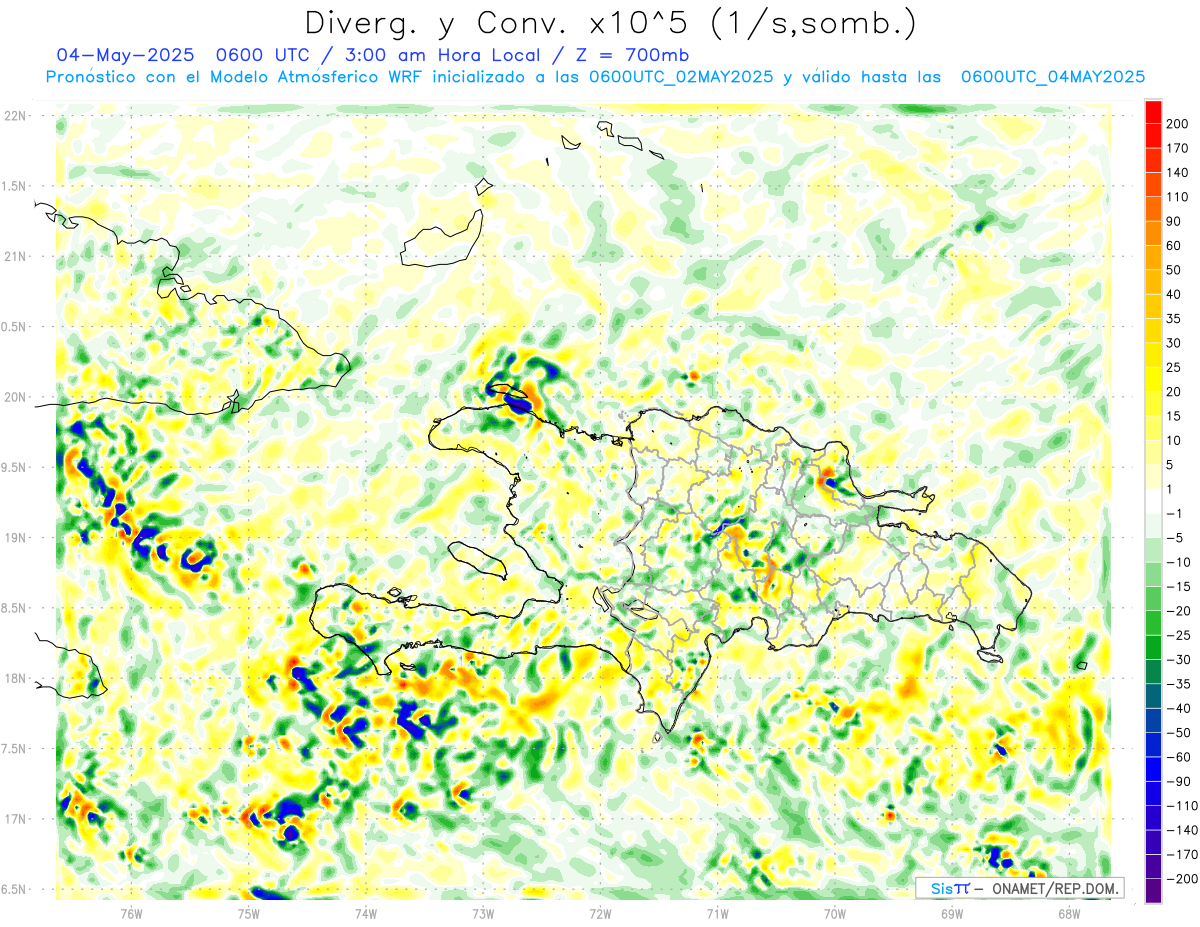Click the '140' colorbar label
The image size is (1200, 927).
tap(1179, 172)
